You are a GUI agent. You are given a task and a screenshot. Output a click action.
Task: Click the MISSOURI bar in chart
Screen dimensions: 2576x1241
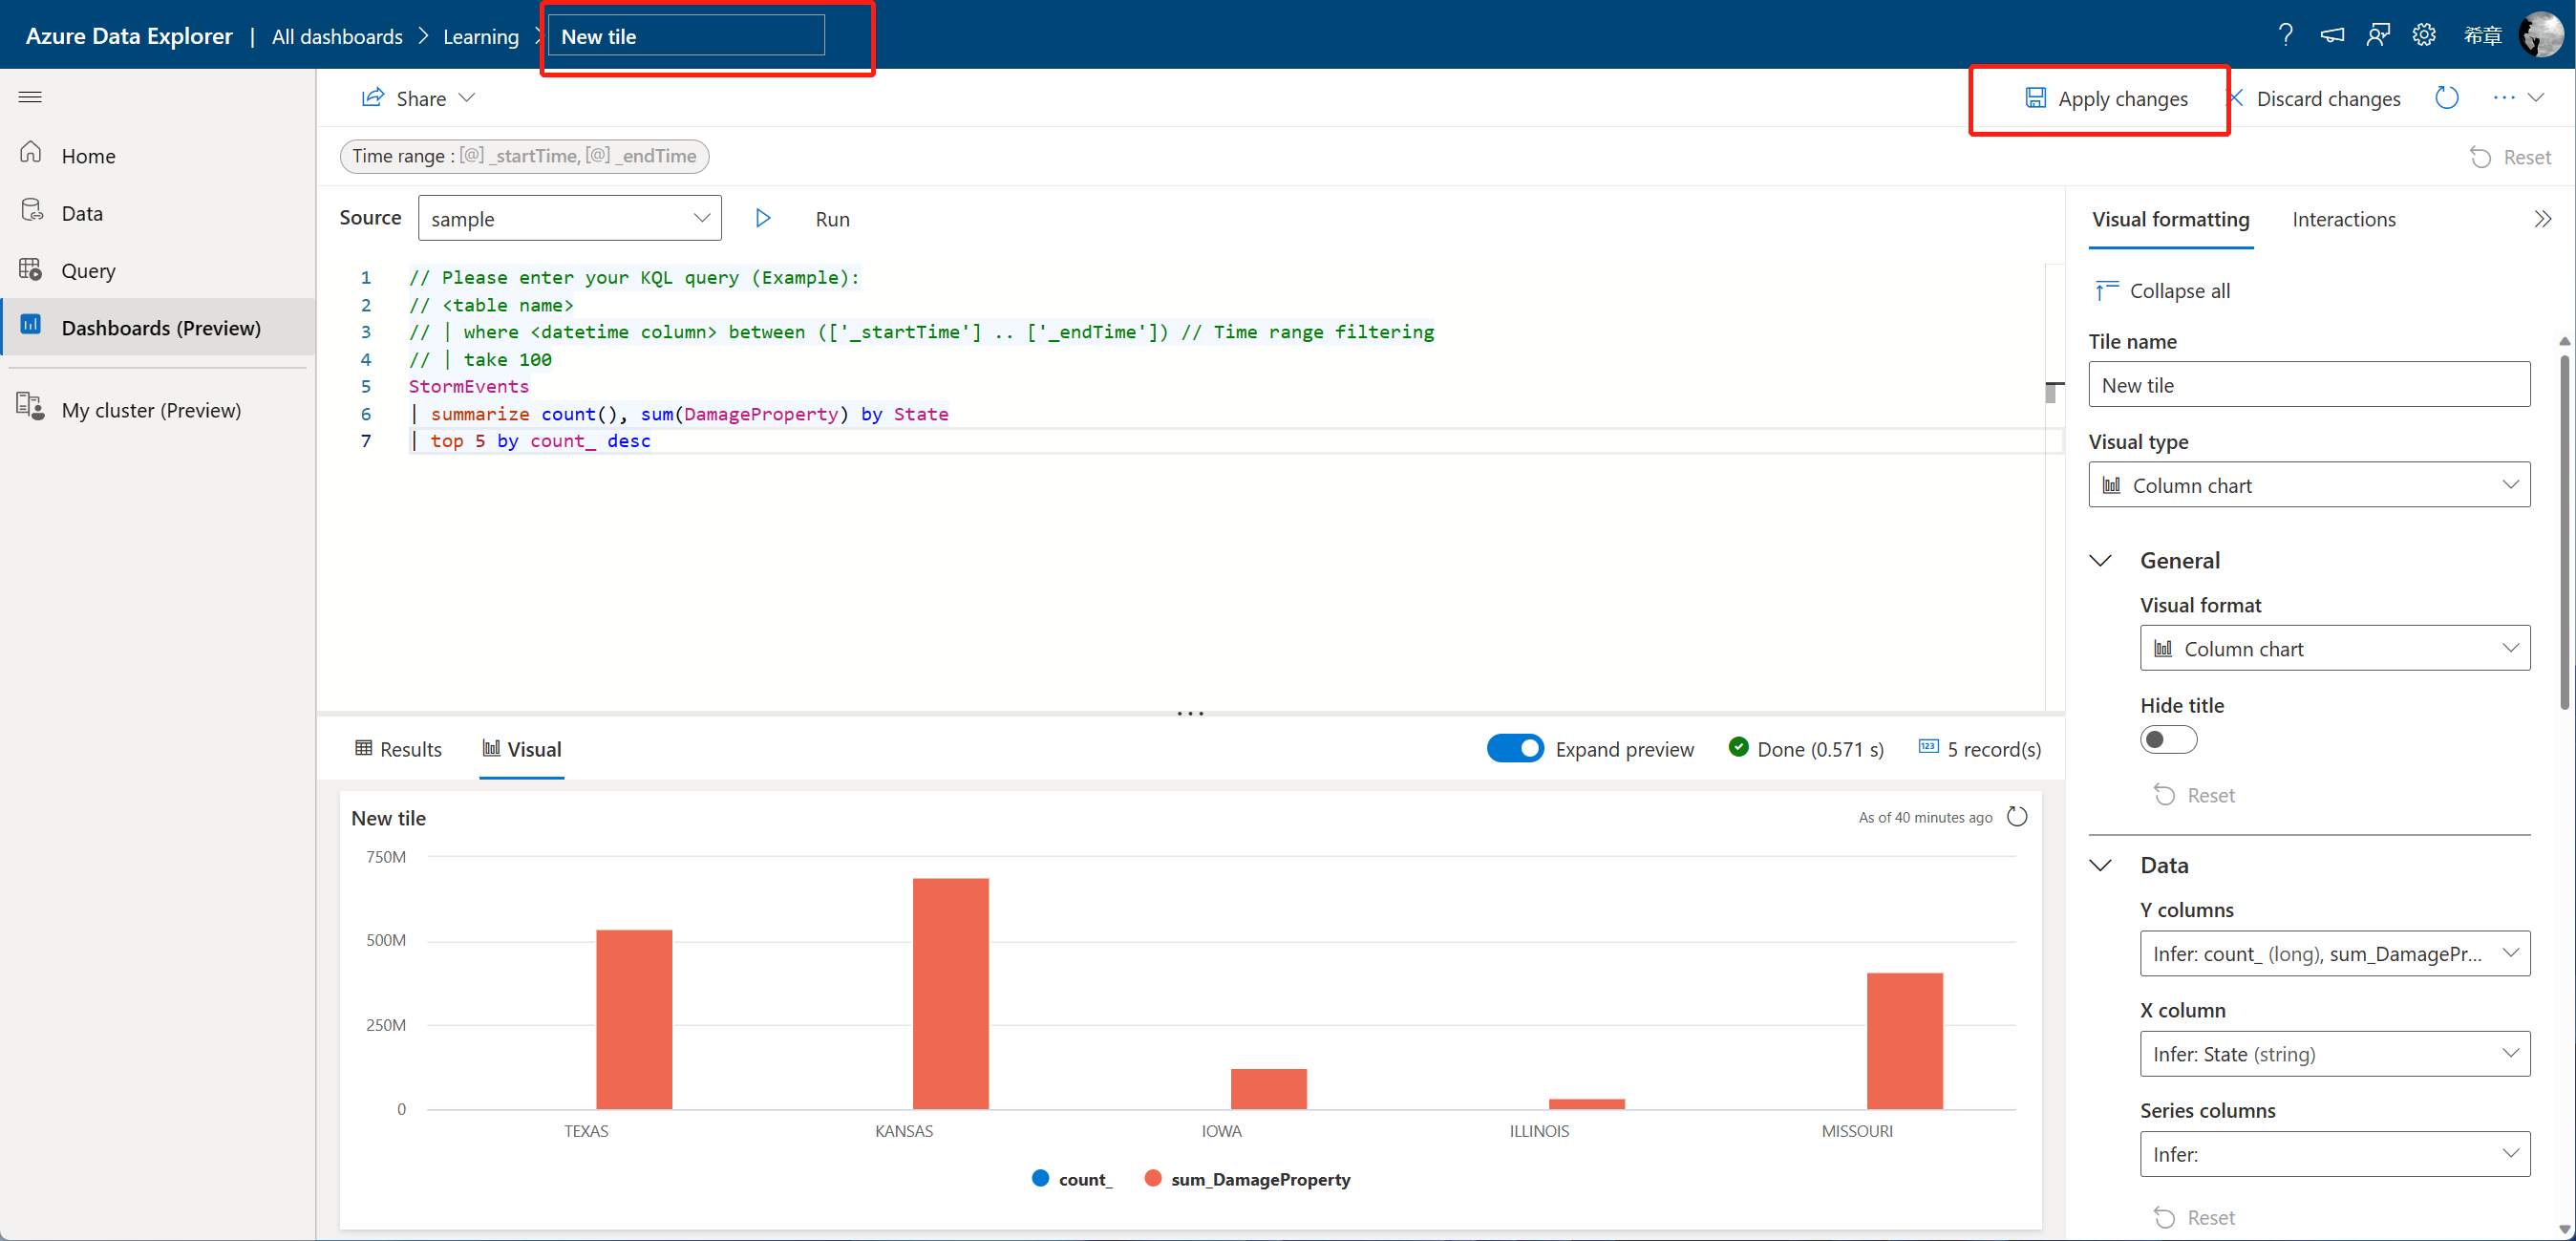[1904, 1041]
